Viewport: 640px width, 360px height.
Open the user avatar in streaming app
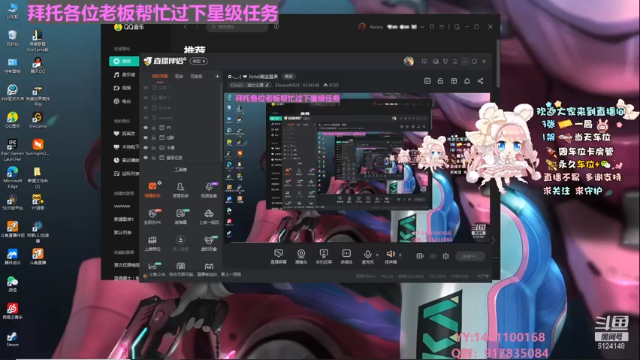(x=409, y=61)
